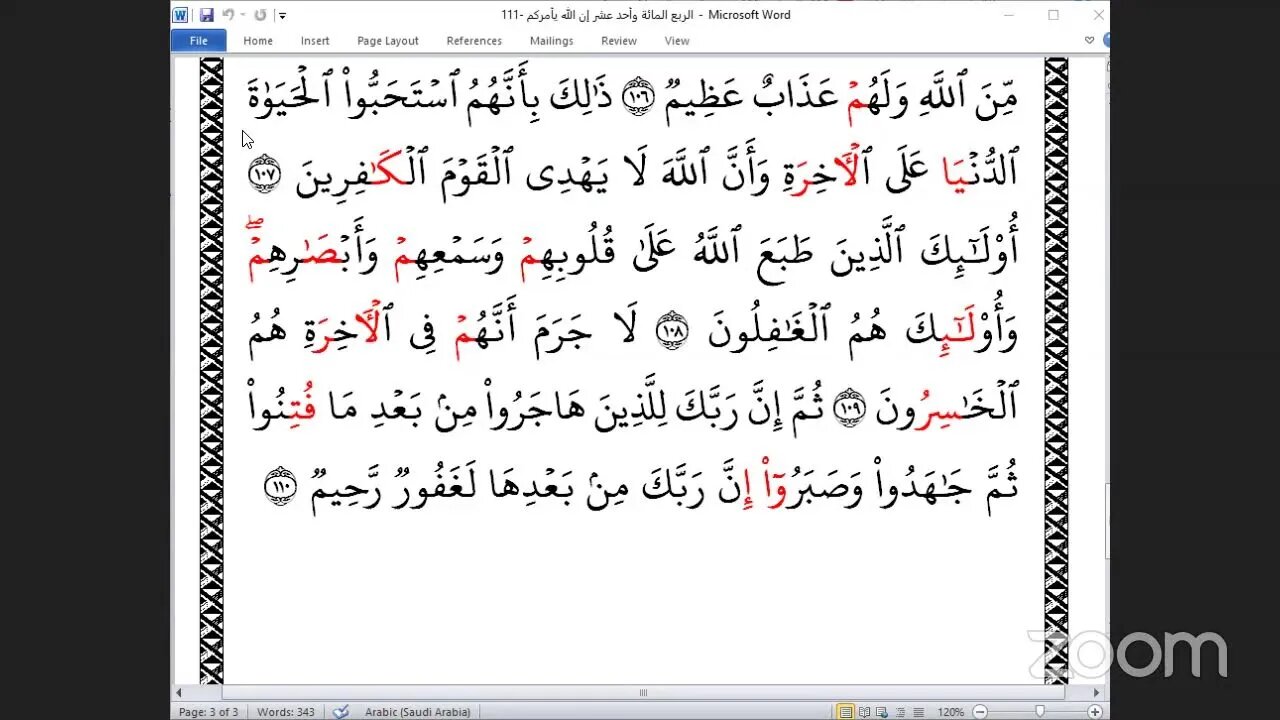Click the zoom slider handle

(1041, 712)
